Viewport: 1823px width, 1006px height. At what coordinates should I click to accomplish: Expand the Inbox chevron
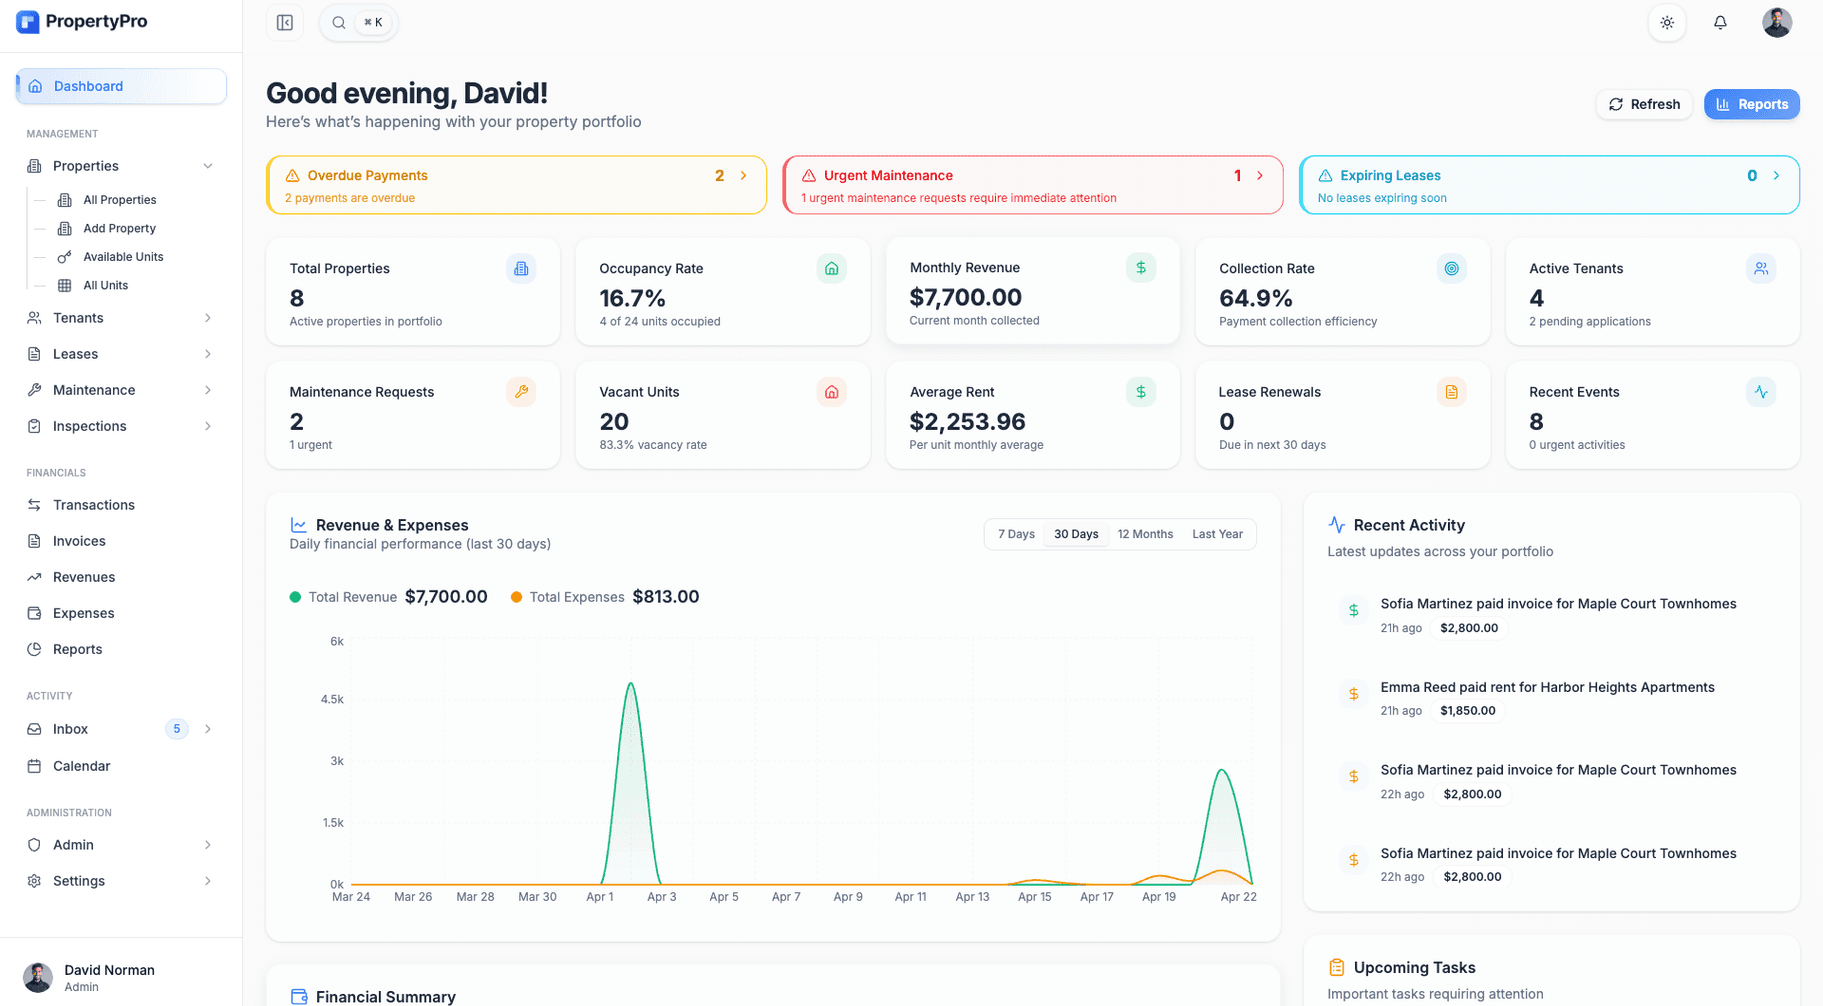[208, 729]
